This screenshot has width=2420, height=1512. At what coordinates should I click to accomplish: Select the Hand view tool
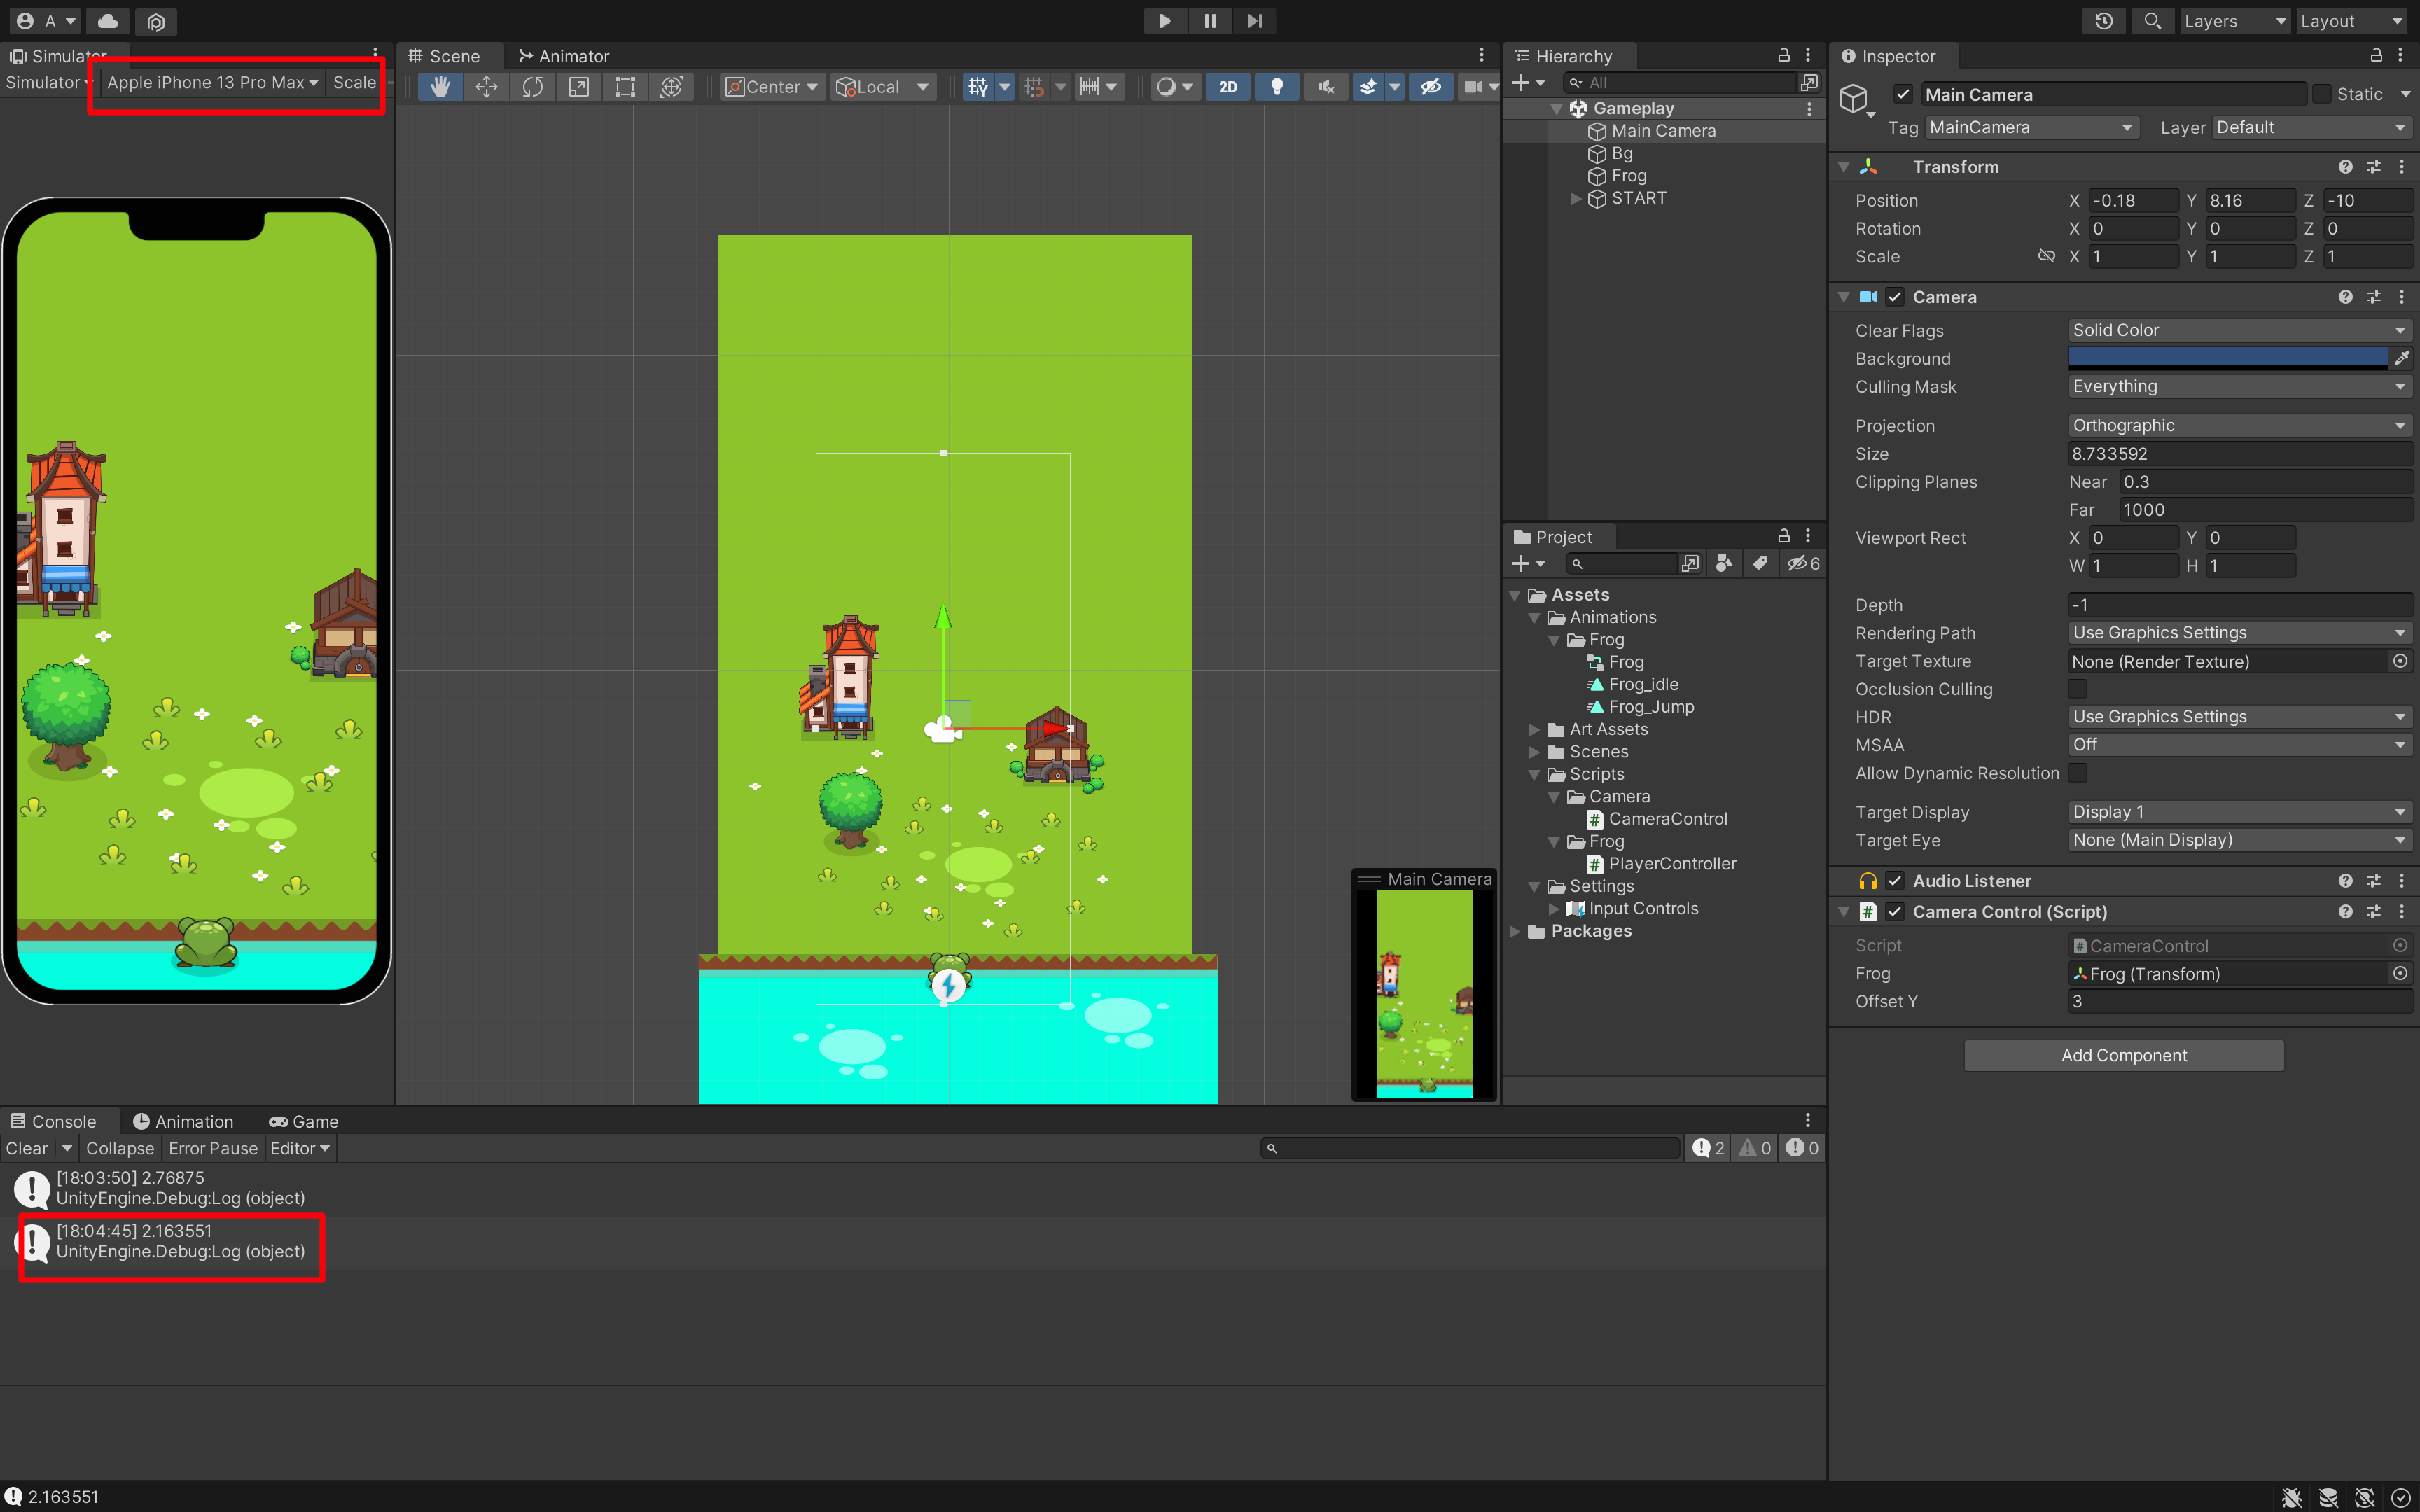440,87
